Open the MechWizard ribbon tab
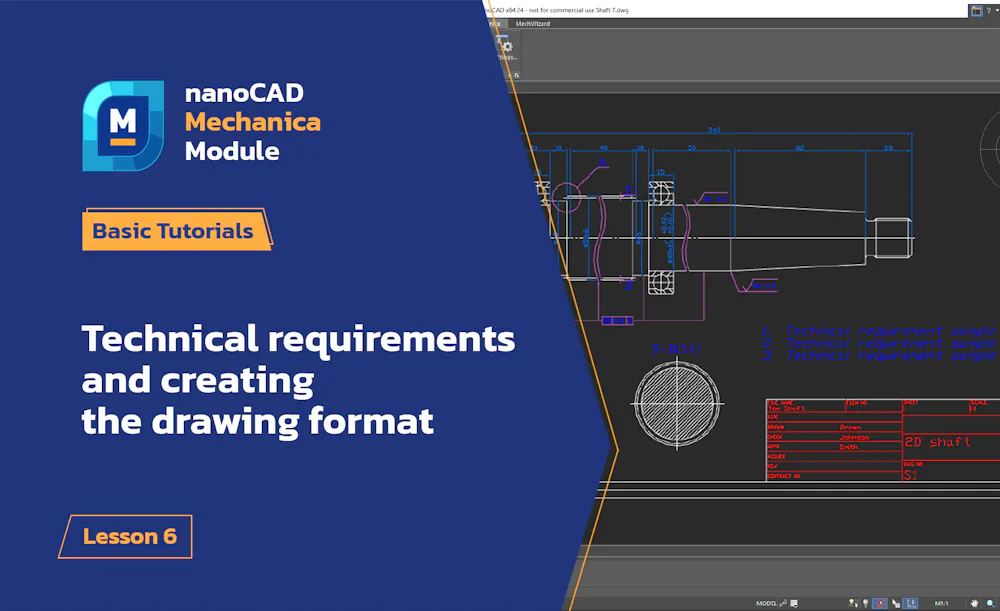The width and height of the screenshot is (1000, 611). 533,24
